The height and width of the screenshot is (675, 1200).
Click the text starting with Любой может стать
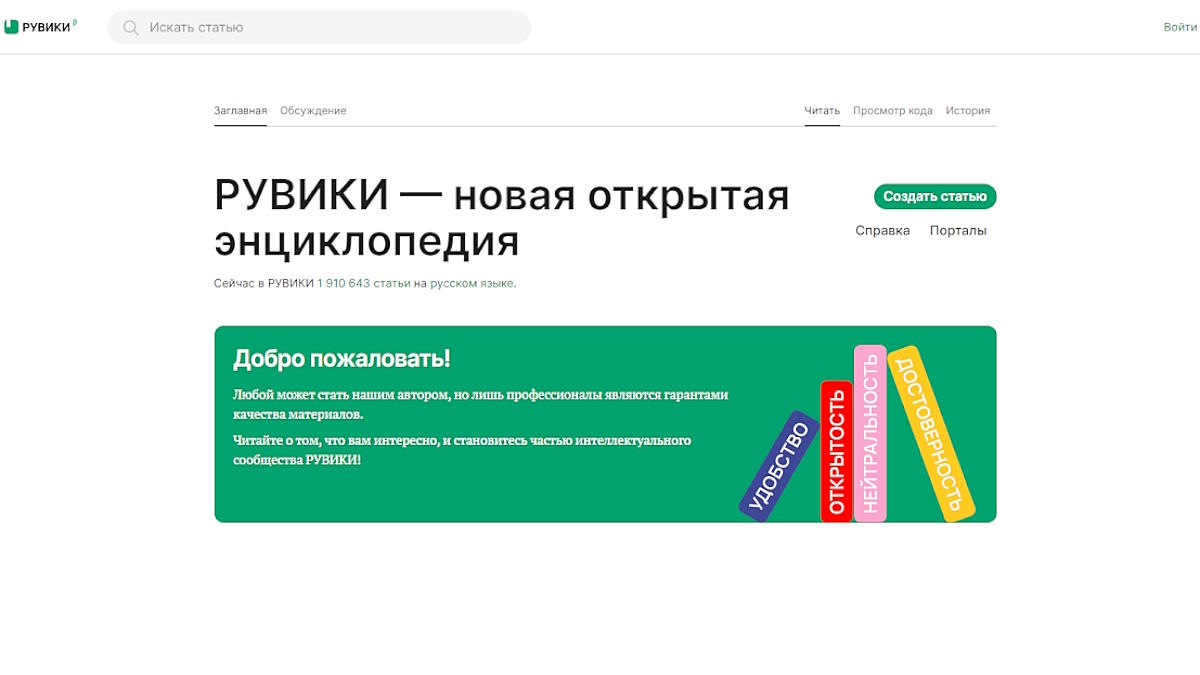[x=481, y=404]
